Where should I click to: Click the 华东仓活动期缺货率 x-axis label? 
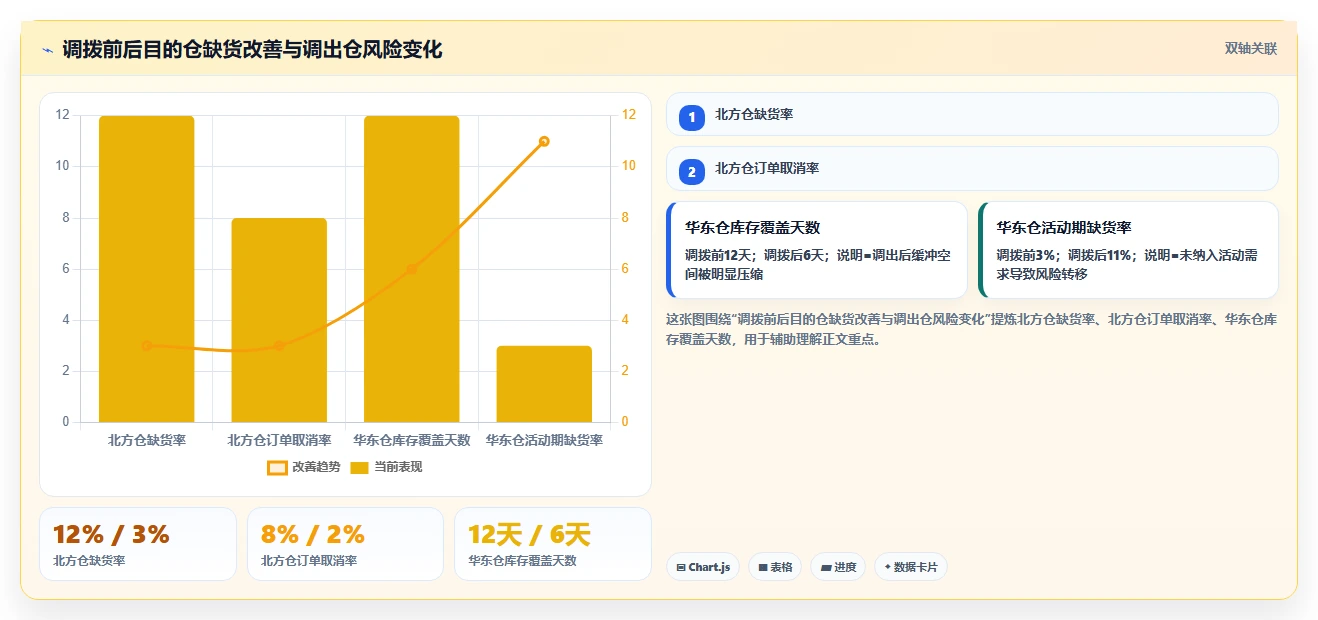(x=544, y=440)
